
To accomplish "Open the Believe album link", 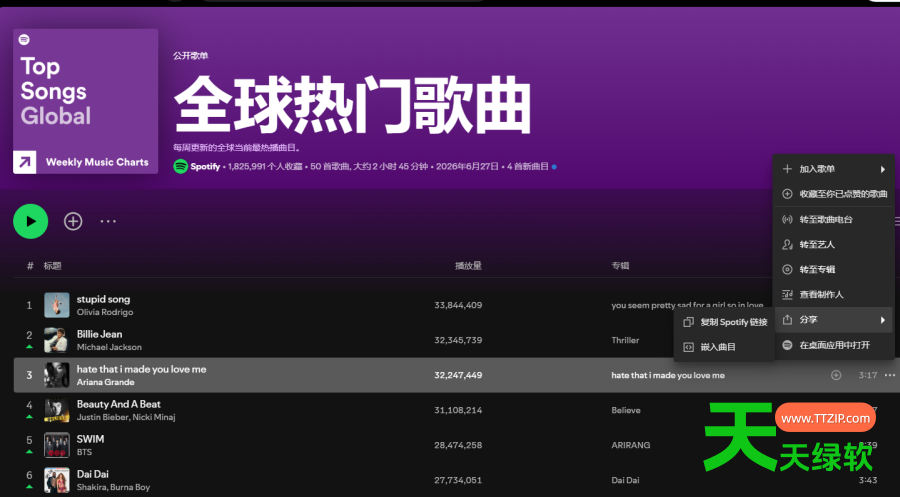I will [x=626, y=410].
